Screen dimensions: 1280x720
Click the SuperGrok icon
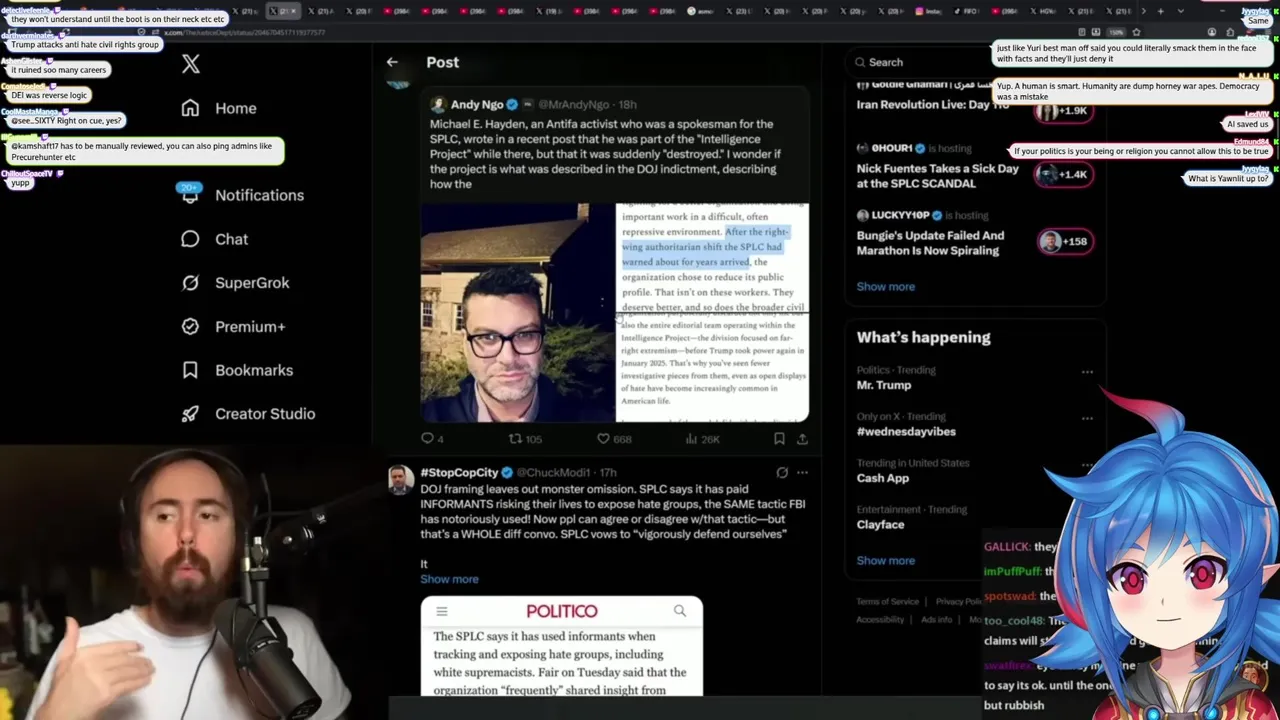(190, 283)
